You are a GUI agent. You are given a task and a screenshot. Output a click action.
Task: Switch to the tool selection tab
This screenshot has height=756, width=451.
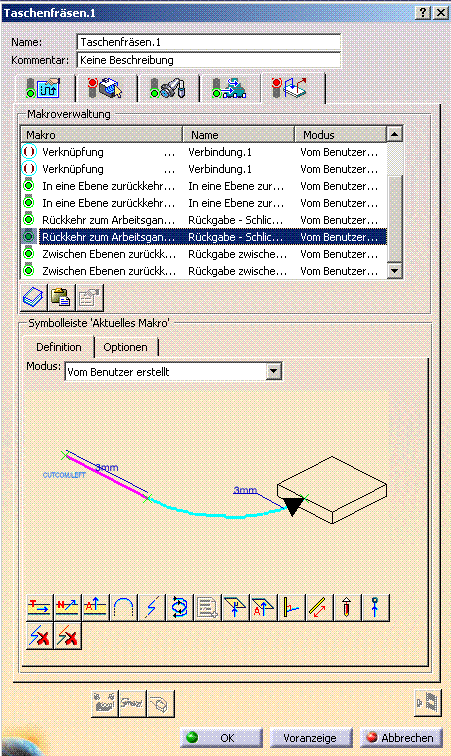tap(168, 88)
